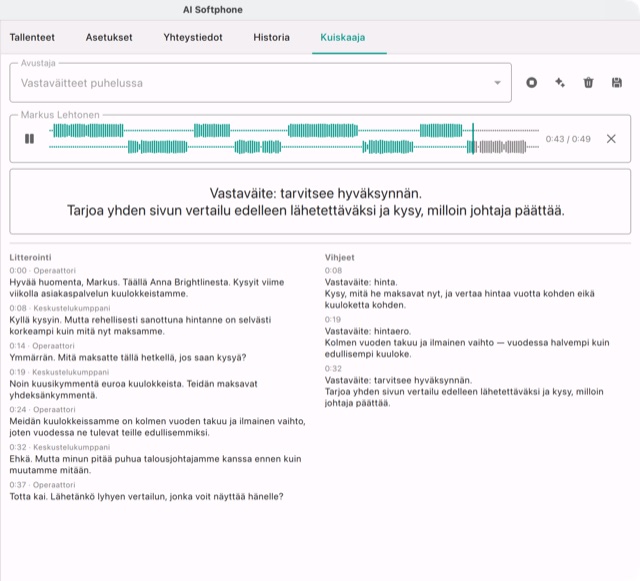Close the audio player with X
Screen dimensions: 640x581
coord(611,139)
